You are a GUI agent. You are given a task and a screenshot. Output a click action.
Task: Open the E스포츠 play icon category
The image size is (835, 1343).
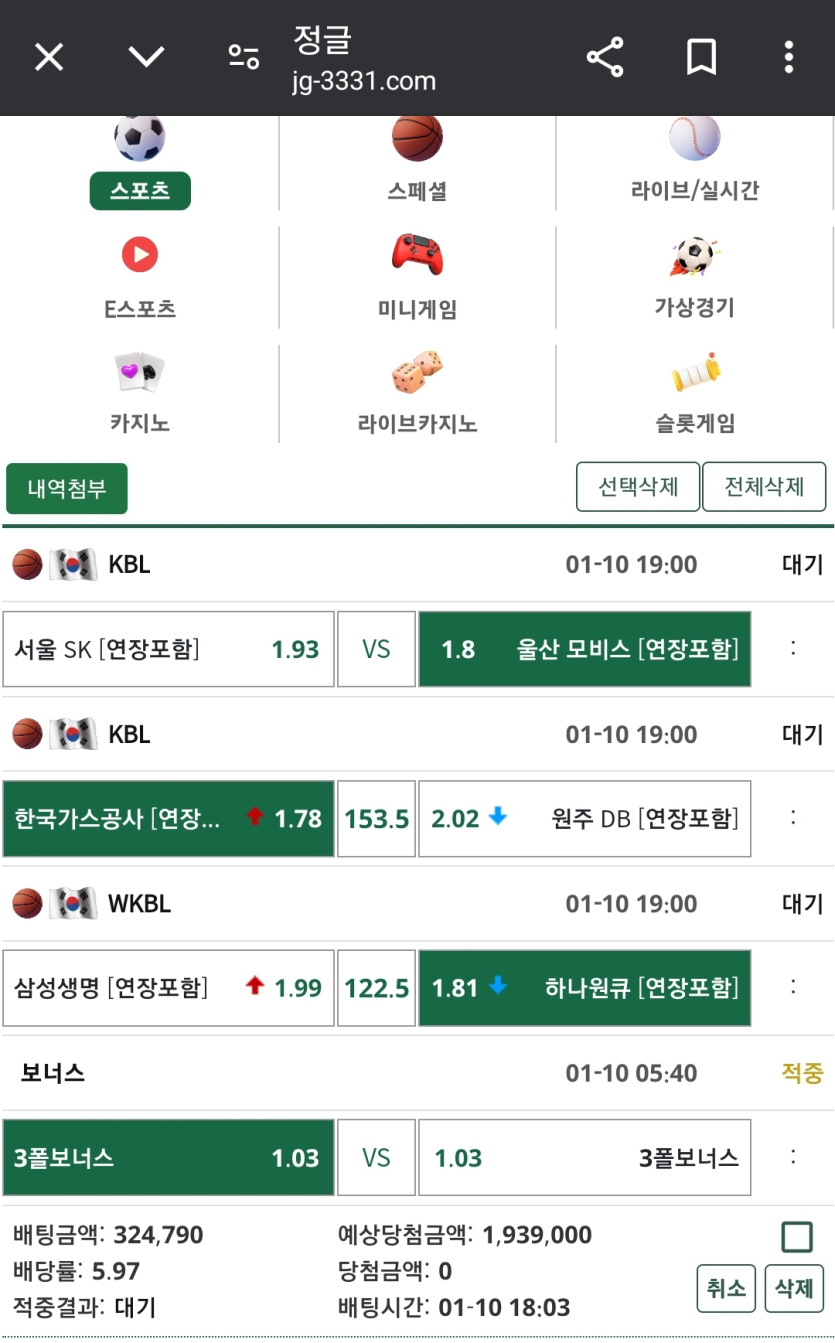point(140,277)
